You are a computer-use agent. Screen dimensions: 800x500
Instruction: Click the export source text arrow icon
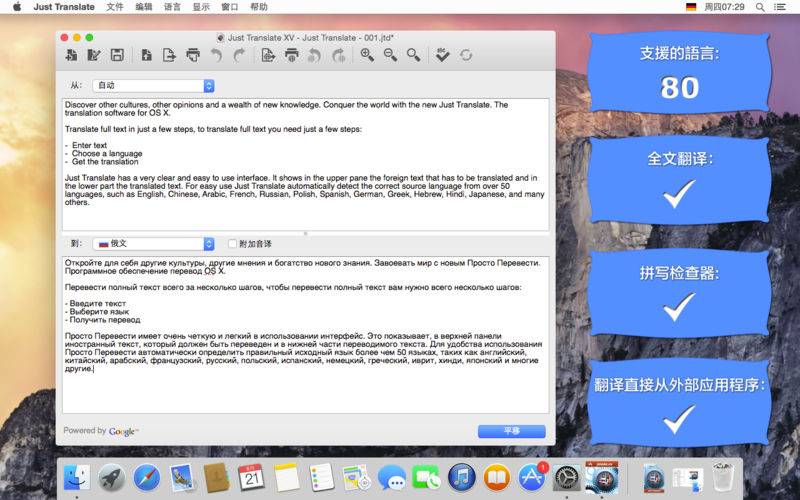tap(169, 55)
